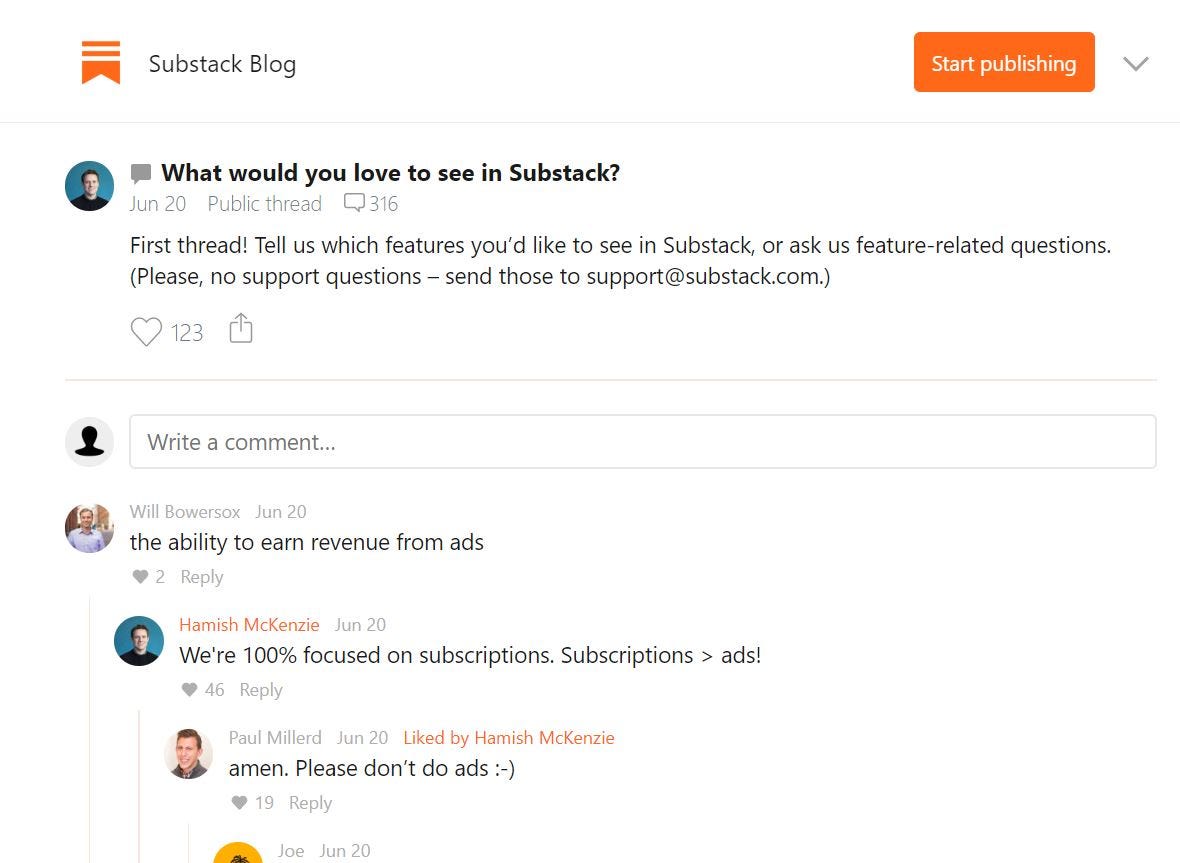1180x863 pixels.
Task: Expand the chevron next to Start publishing
Action: click(x=1135, y=63)
